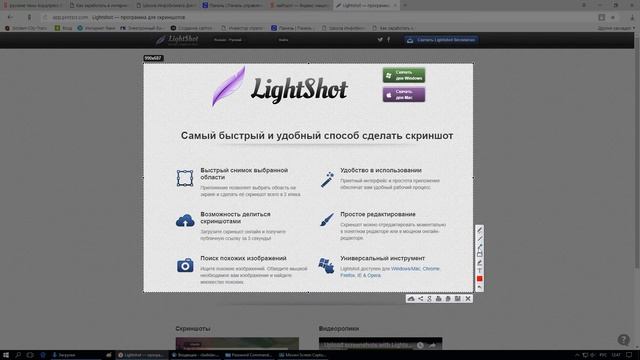Play the video tutorial thumbnail
This screenshot has width=640, height=360.
[380, 343]
